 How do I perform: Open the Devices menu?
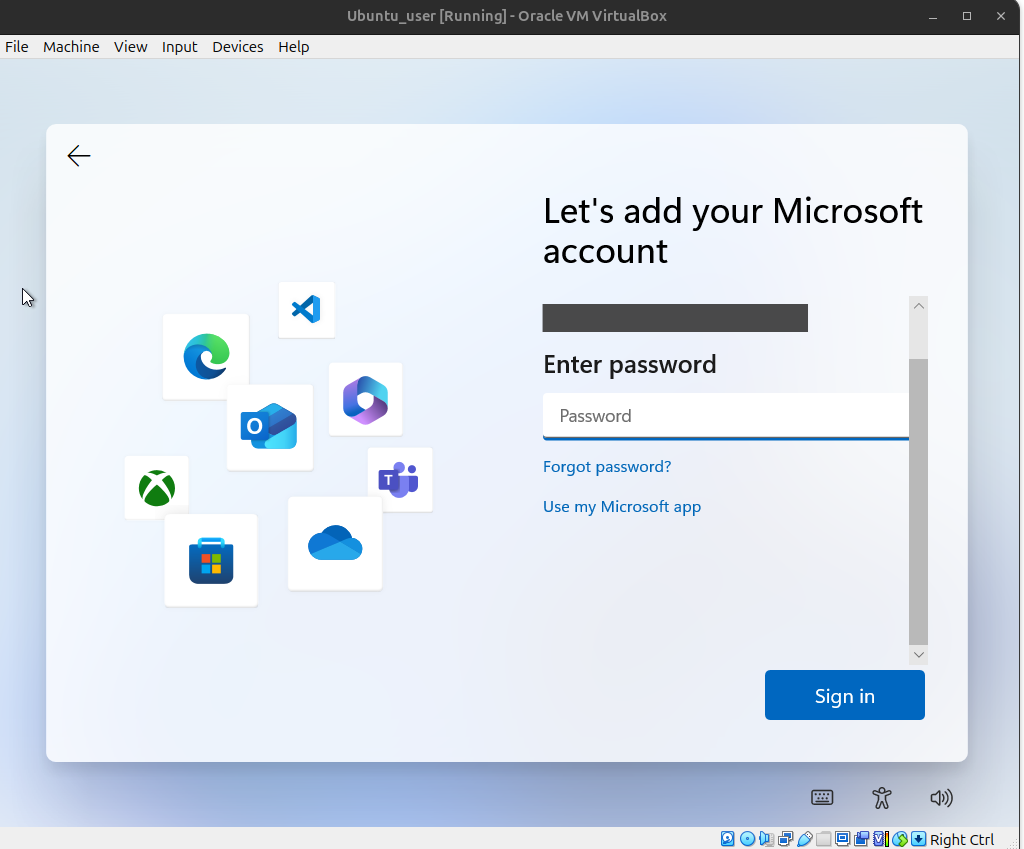(x=238, y=47)
